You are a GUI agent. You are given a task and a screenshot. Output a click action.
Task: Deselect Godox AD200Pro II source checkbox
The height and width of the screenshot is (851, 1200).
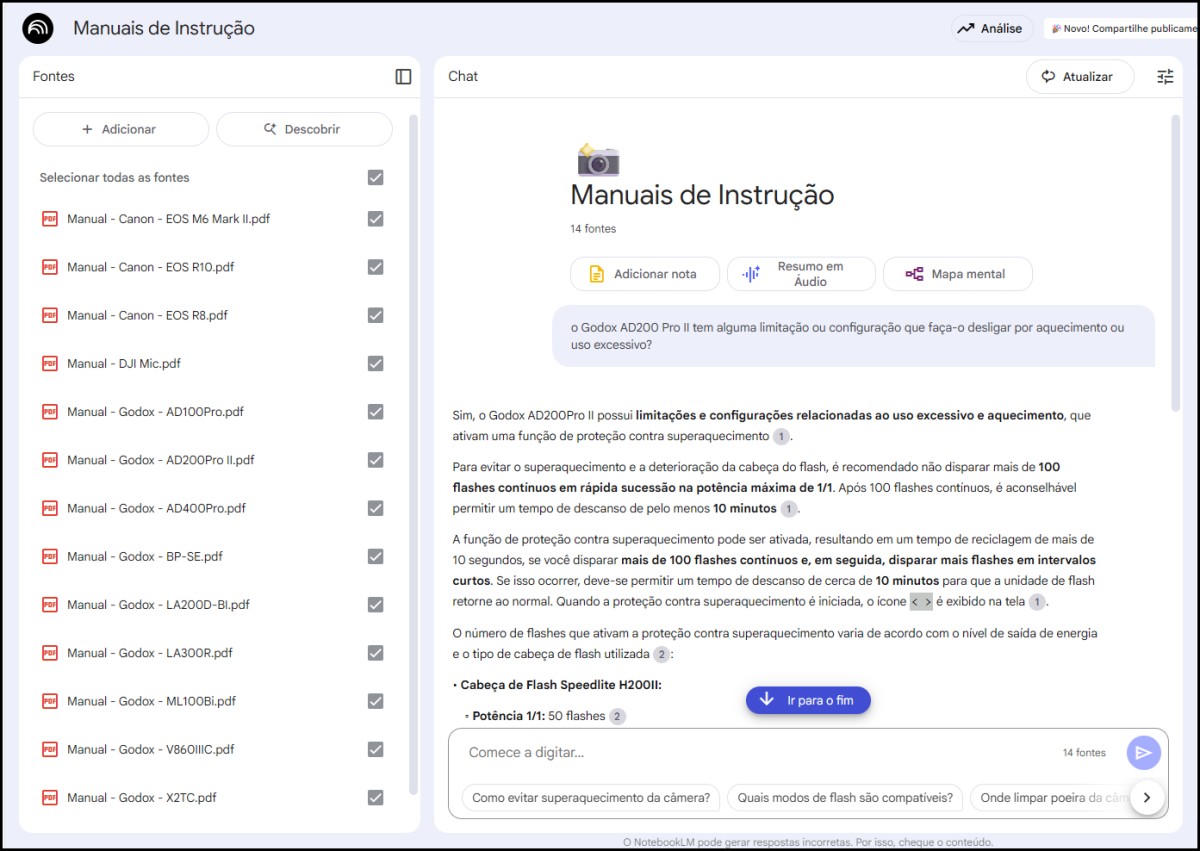point(375,460)
